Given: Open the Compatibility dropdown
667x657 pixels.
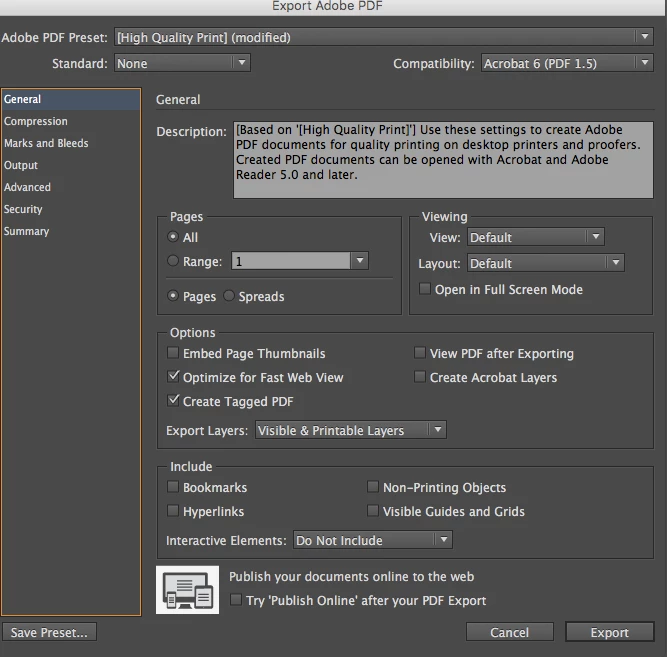Looking at the screenshot, I should (x=567, y=63).
